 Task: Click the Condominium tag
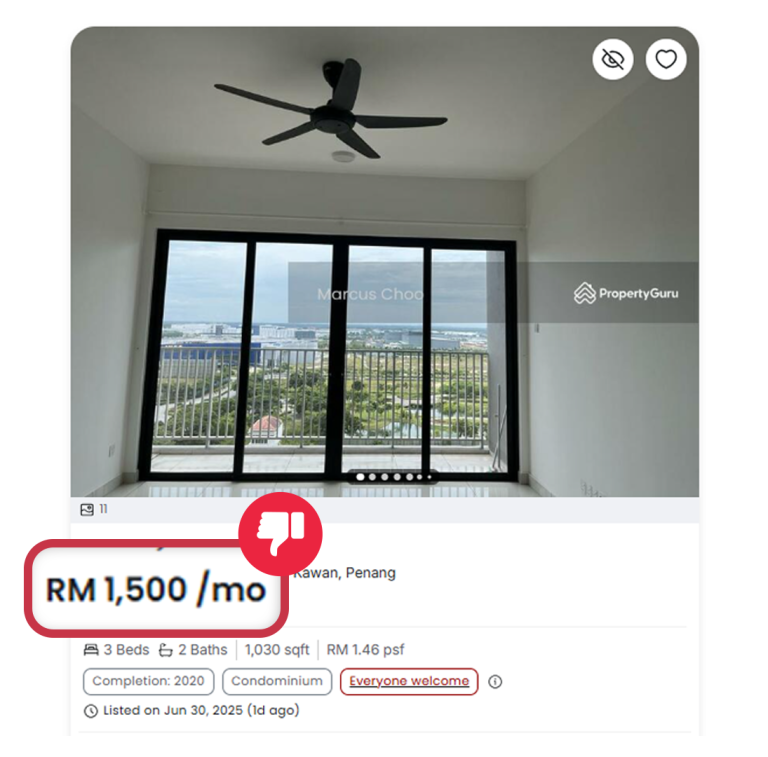pyautogui.click(x=277, y=681)
